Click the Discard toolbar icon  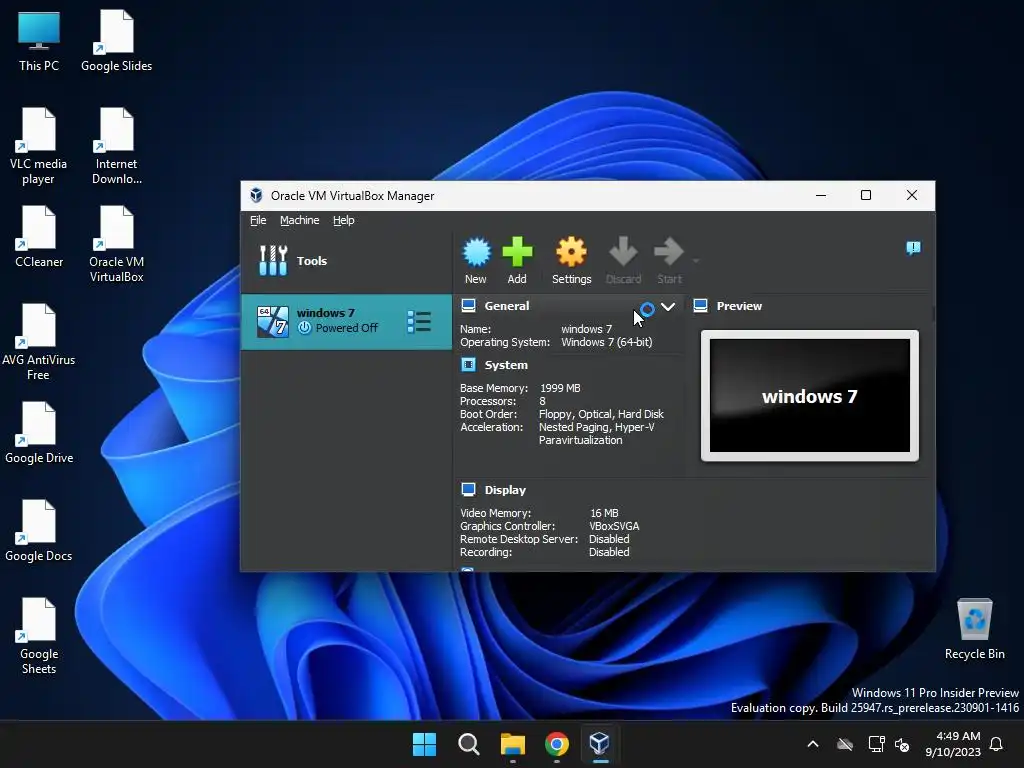click(623, 252)
